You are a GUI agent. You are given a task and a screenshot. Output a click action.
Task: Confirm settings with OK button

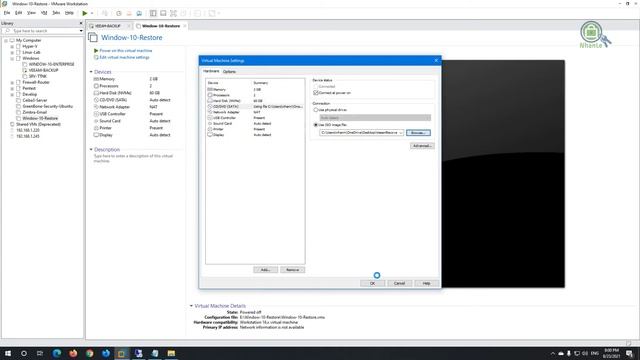pyautogui.click(x=372, y=283)
